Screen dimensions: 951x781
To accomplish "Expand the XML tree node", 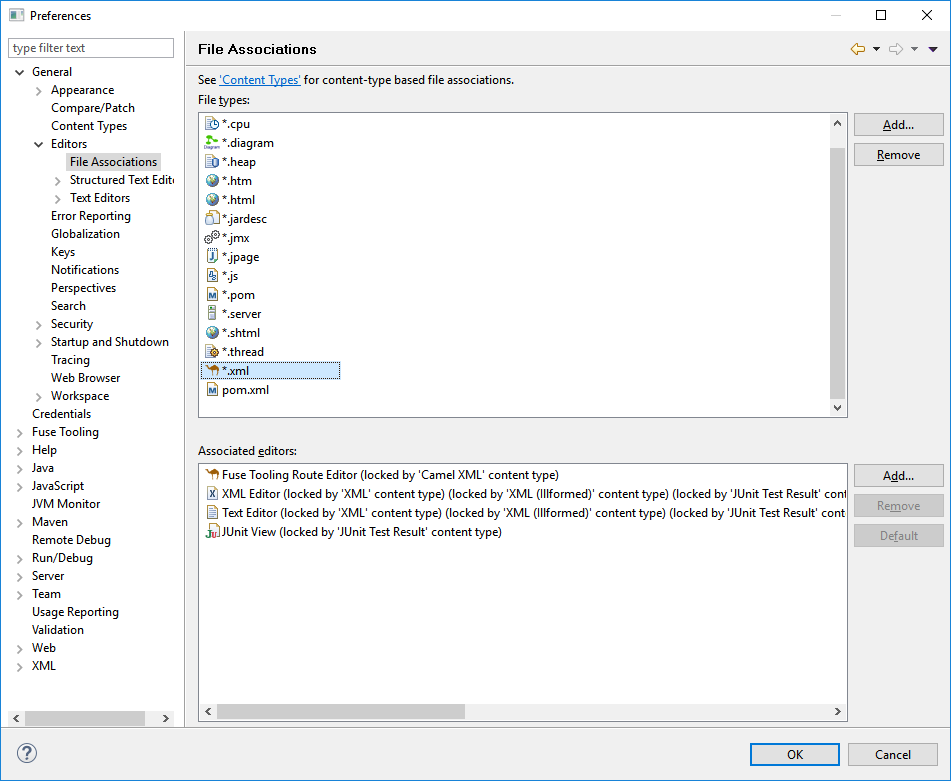I will coord(19,667).
